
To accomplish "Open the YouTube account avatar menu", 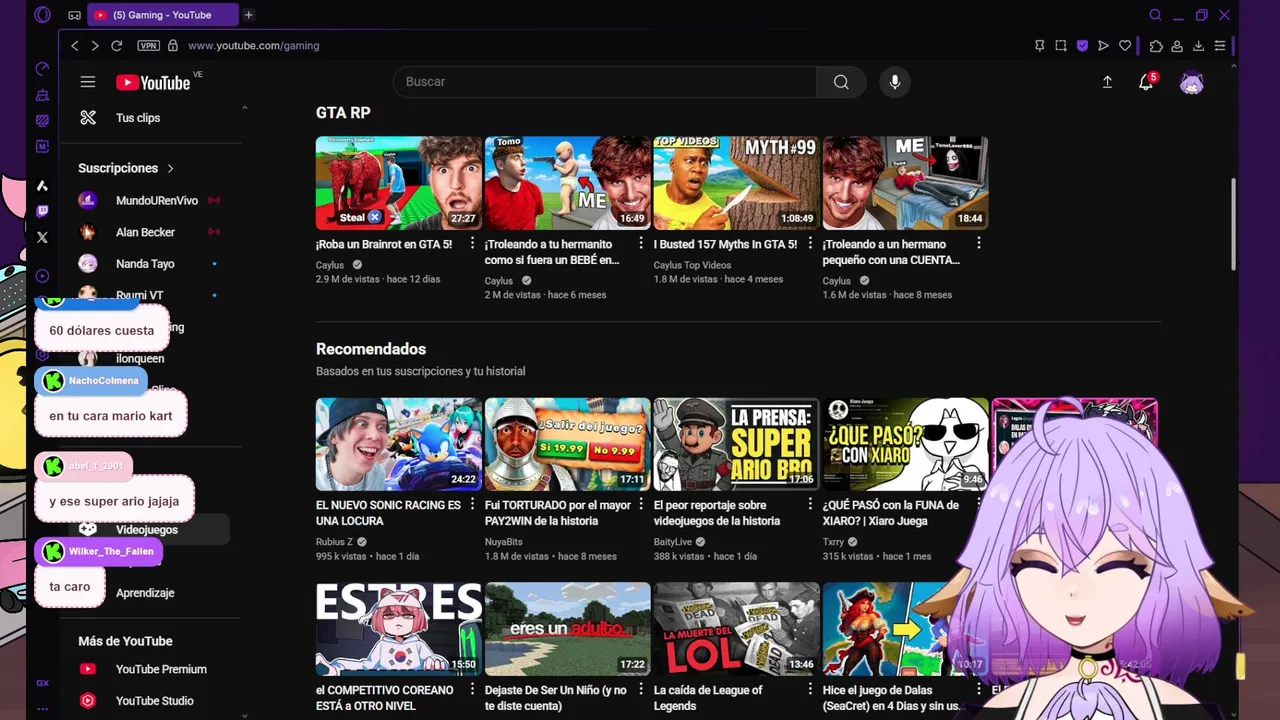I will click(x=1191, y=83).
